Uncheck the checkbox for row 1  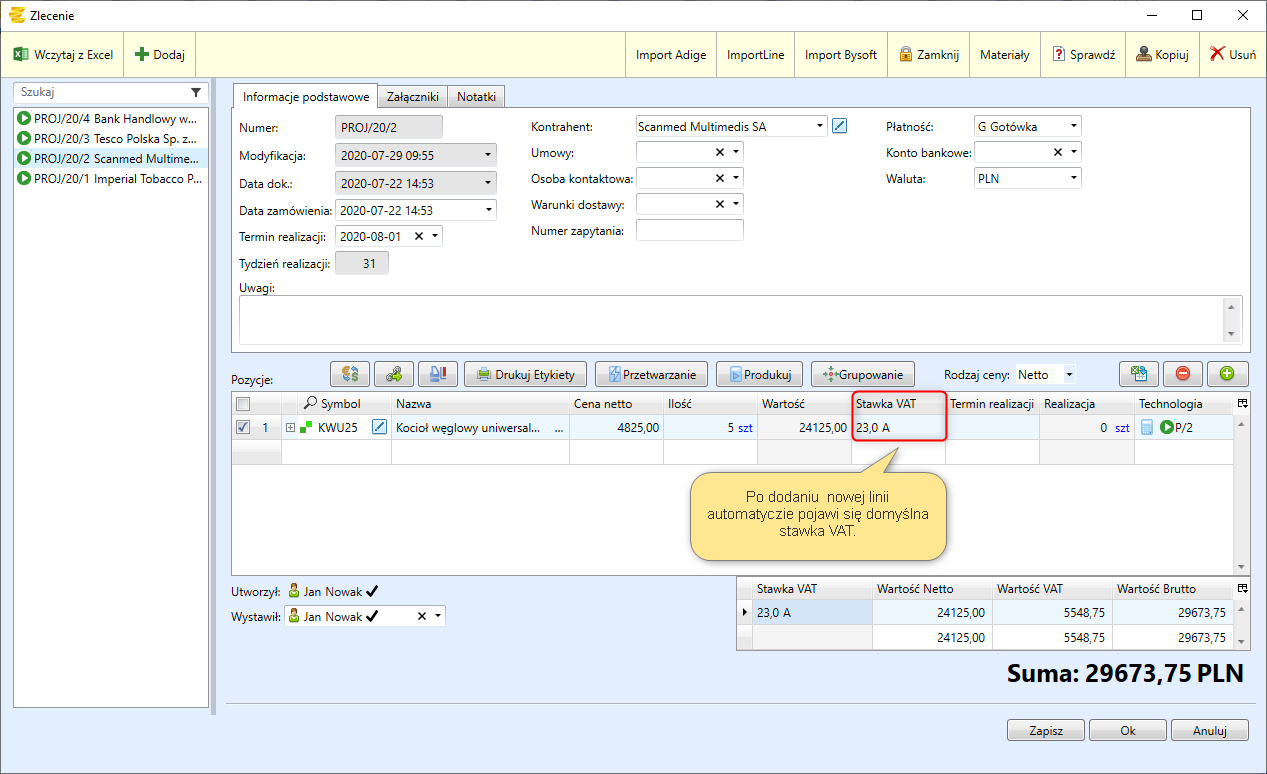[x=243, y=428]
